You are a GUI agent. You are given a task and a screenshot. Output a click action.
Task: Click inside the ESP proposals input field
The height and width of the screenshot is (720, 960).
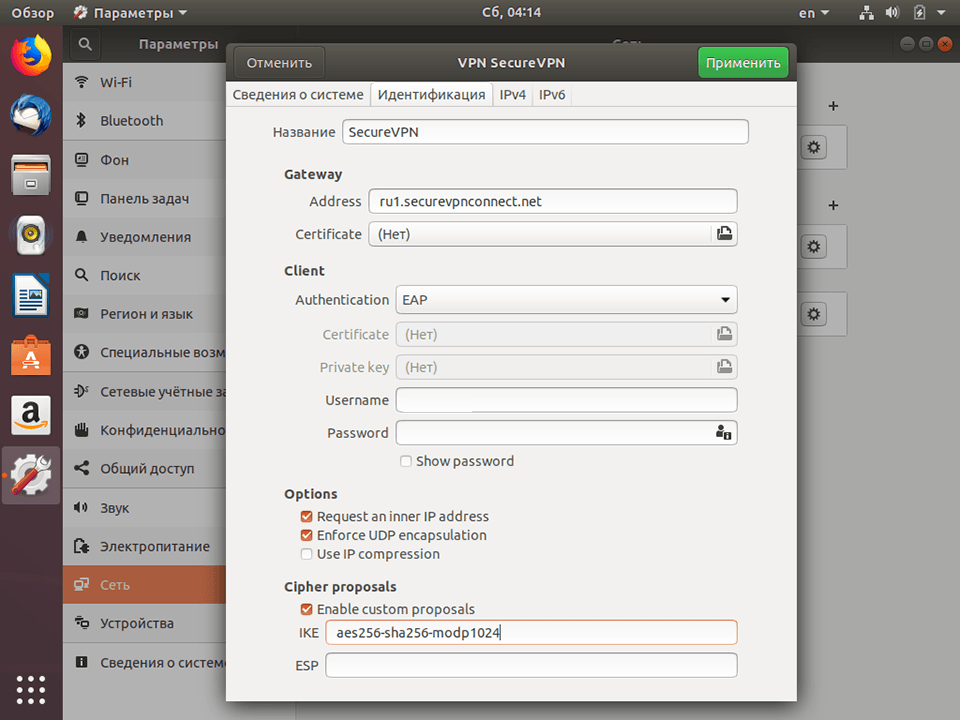coord(530,664)
